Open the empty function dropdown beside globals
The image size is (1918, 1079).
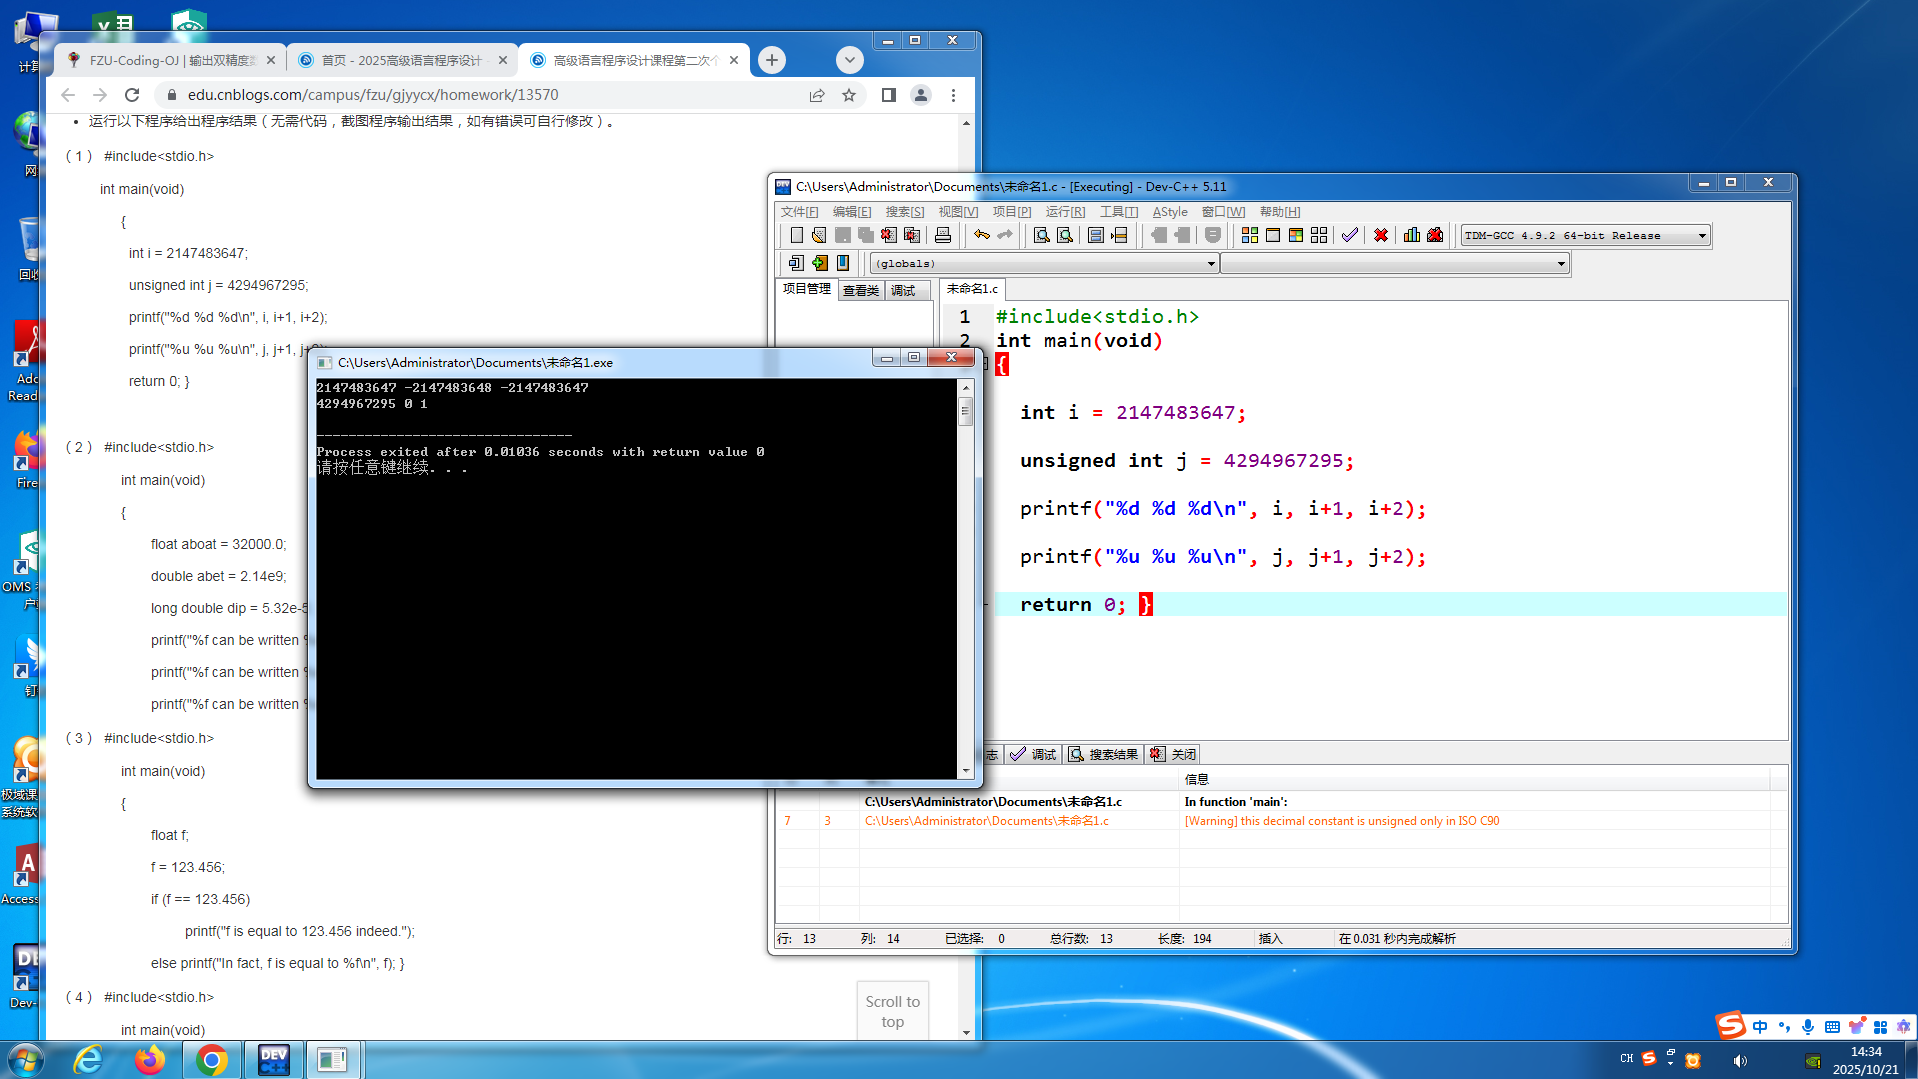click(x=1395, y=264)
